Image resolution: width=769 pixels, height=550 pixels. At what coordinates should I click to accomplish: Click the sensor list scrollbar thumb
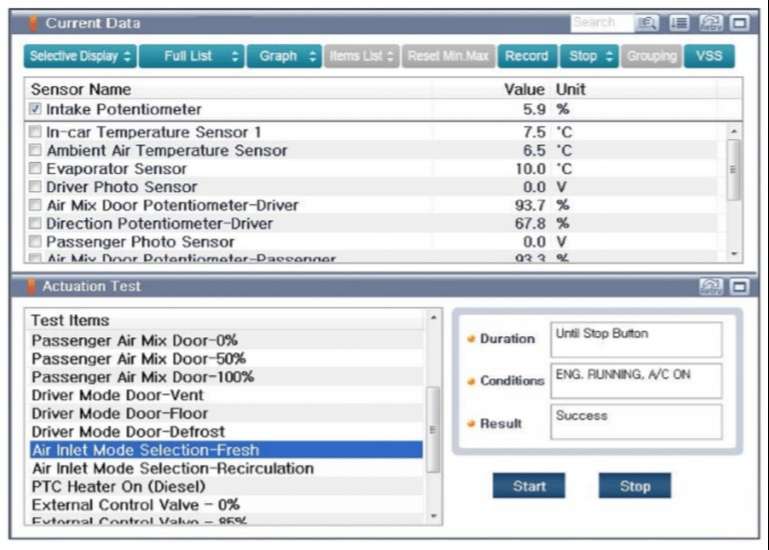(x=734, y=170)
